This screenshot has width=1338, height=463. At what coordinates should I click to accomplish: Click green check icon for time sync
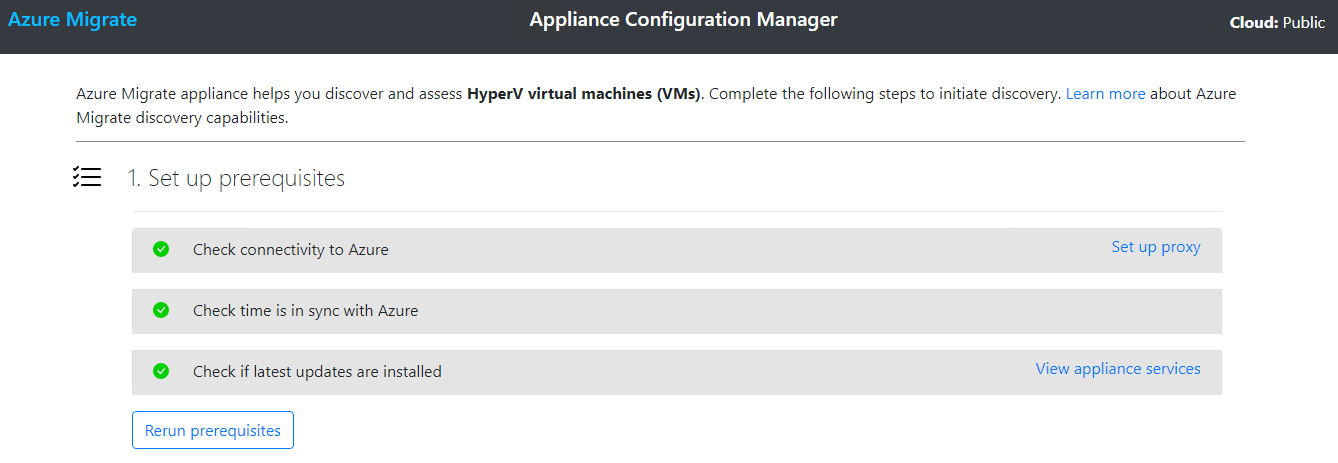click(x=161, y=310)
